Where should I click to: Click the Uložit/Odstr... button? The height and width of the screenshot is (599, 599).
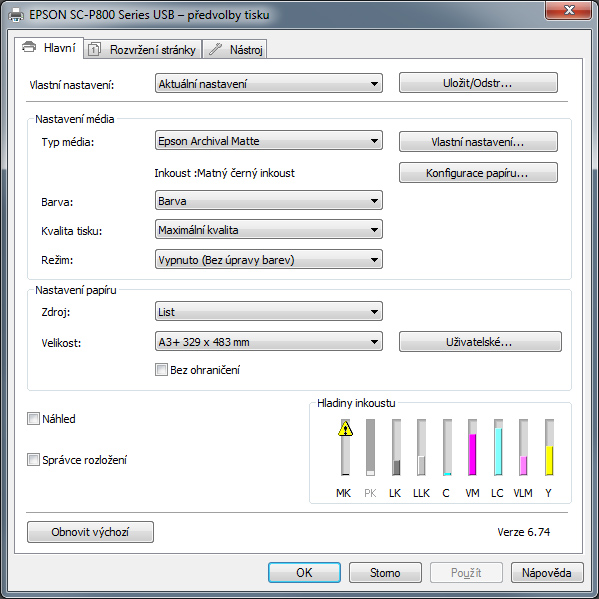pyautogui.click(x=478, y=83)
